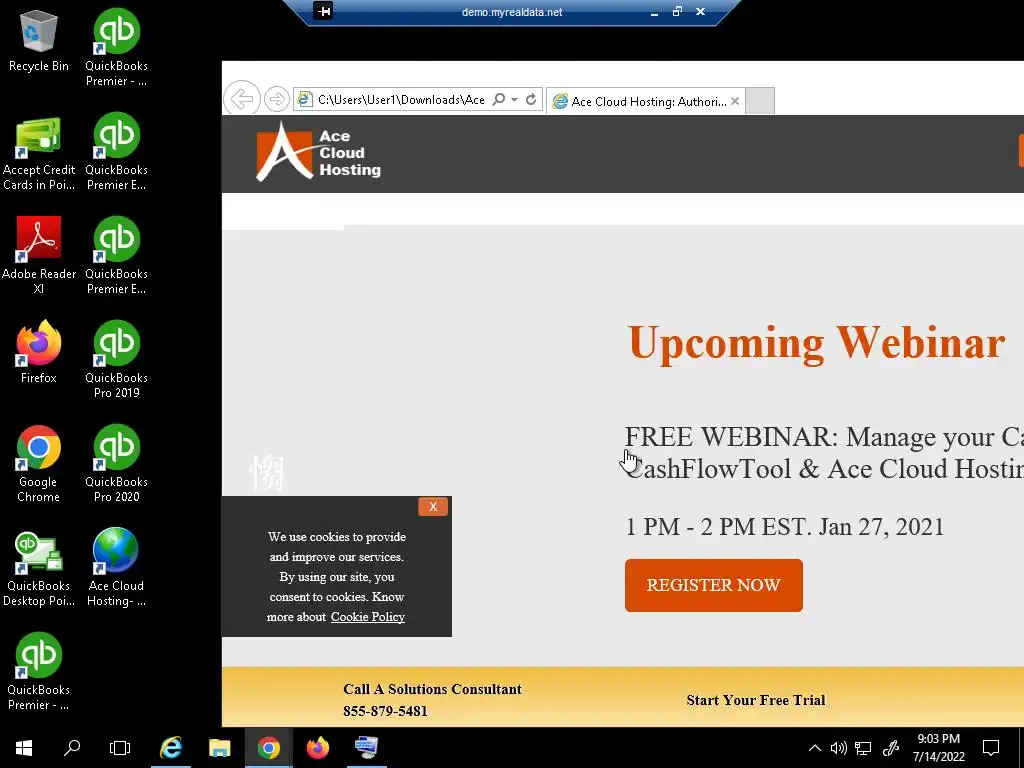Switch to Chrome in the taskbar

click(x=268, y=747)
